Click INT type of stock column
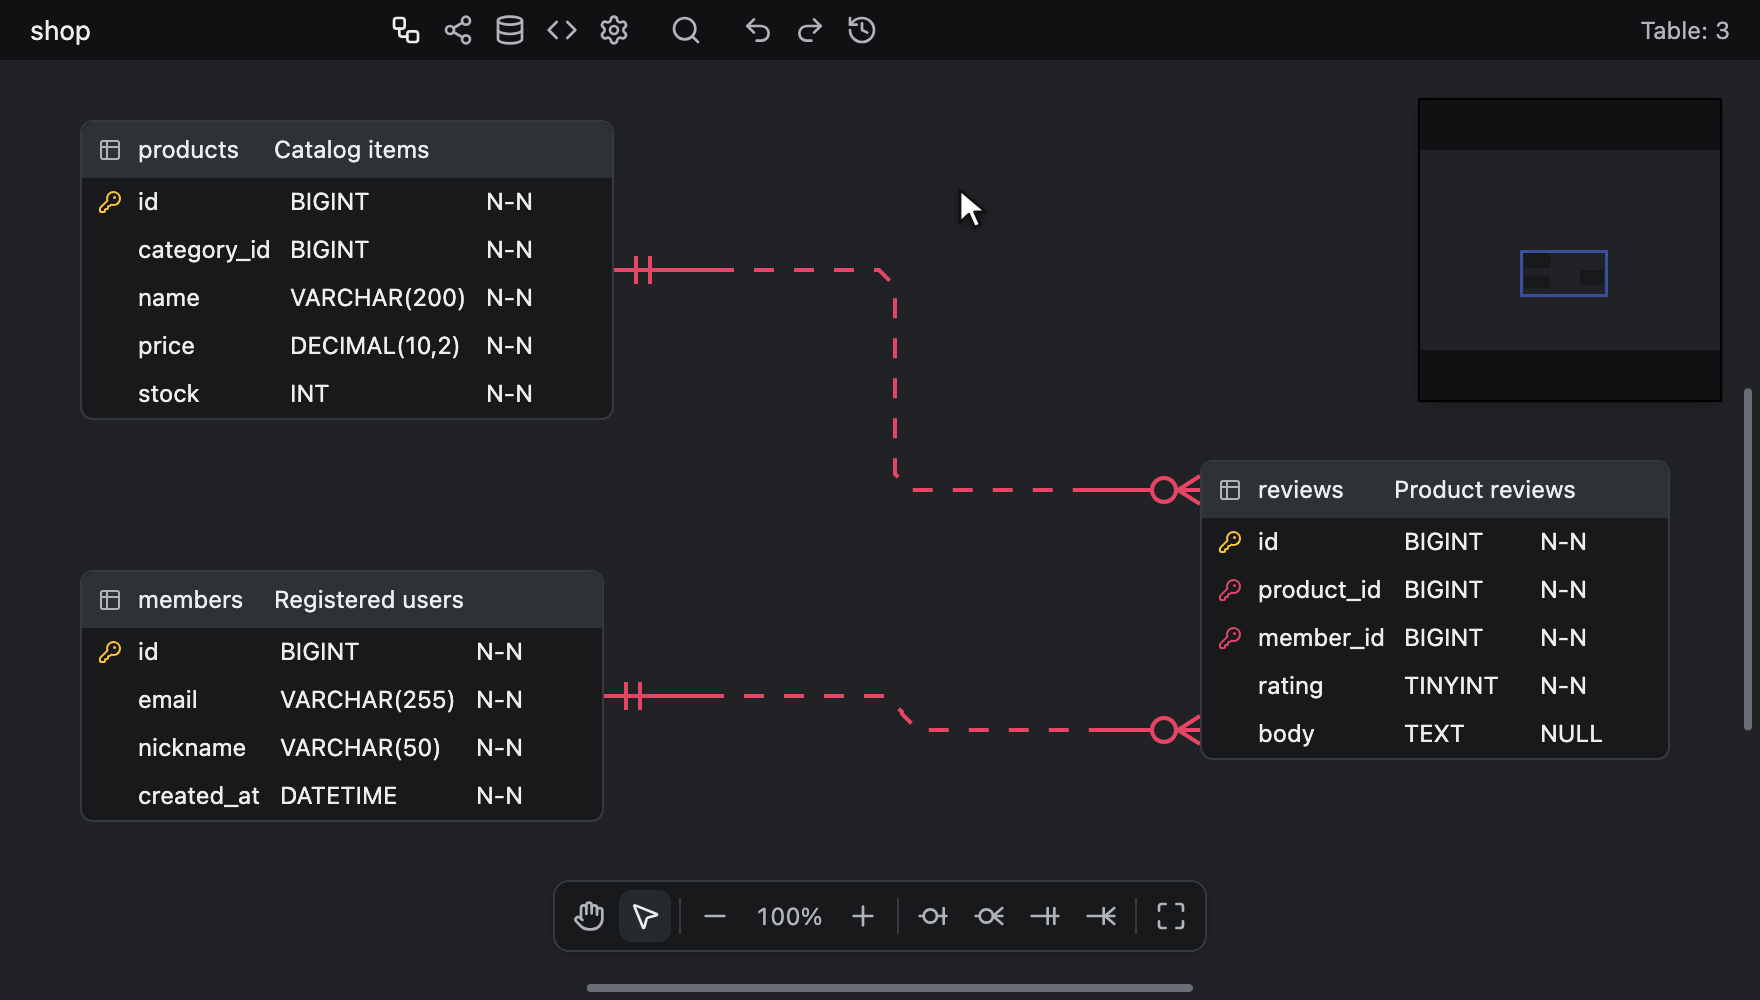 [x=309, y=394]
